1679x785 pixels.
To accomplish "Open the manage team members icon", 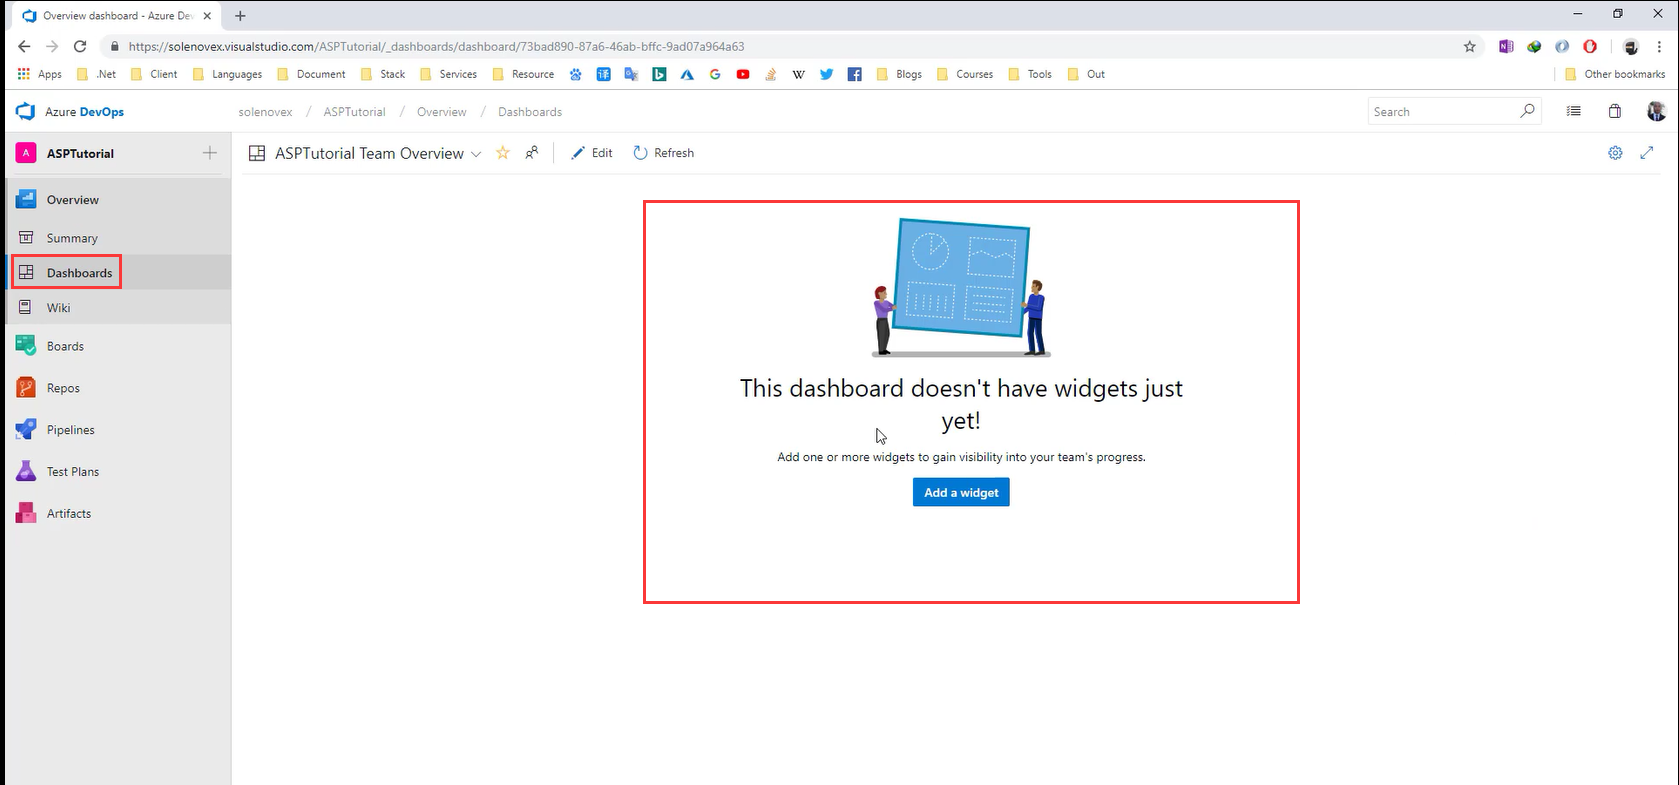I will click(x=532, y=153).
